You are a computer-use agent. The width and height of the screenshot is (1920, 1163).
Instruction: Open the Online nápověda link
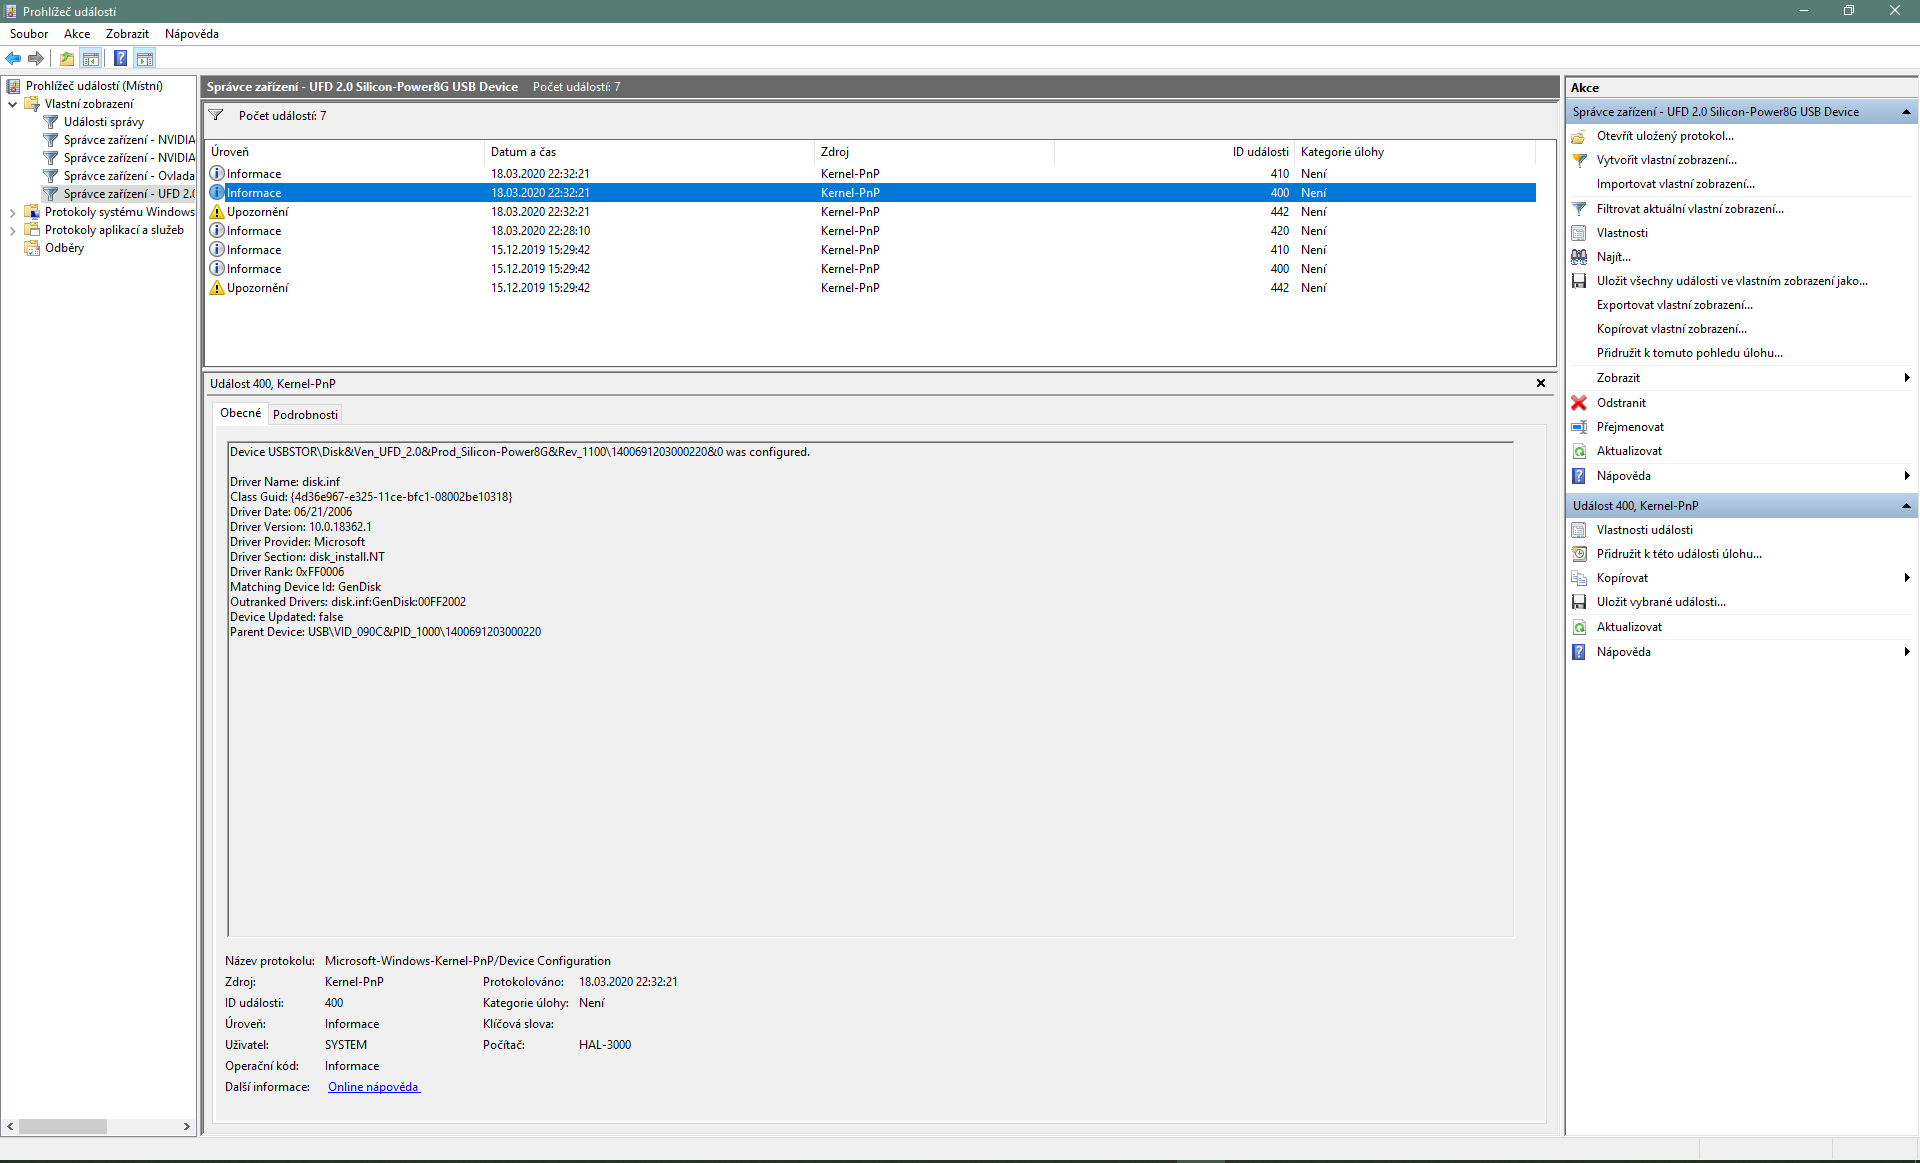point(373,1087)
